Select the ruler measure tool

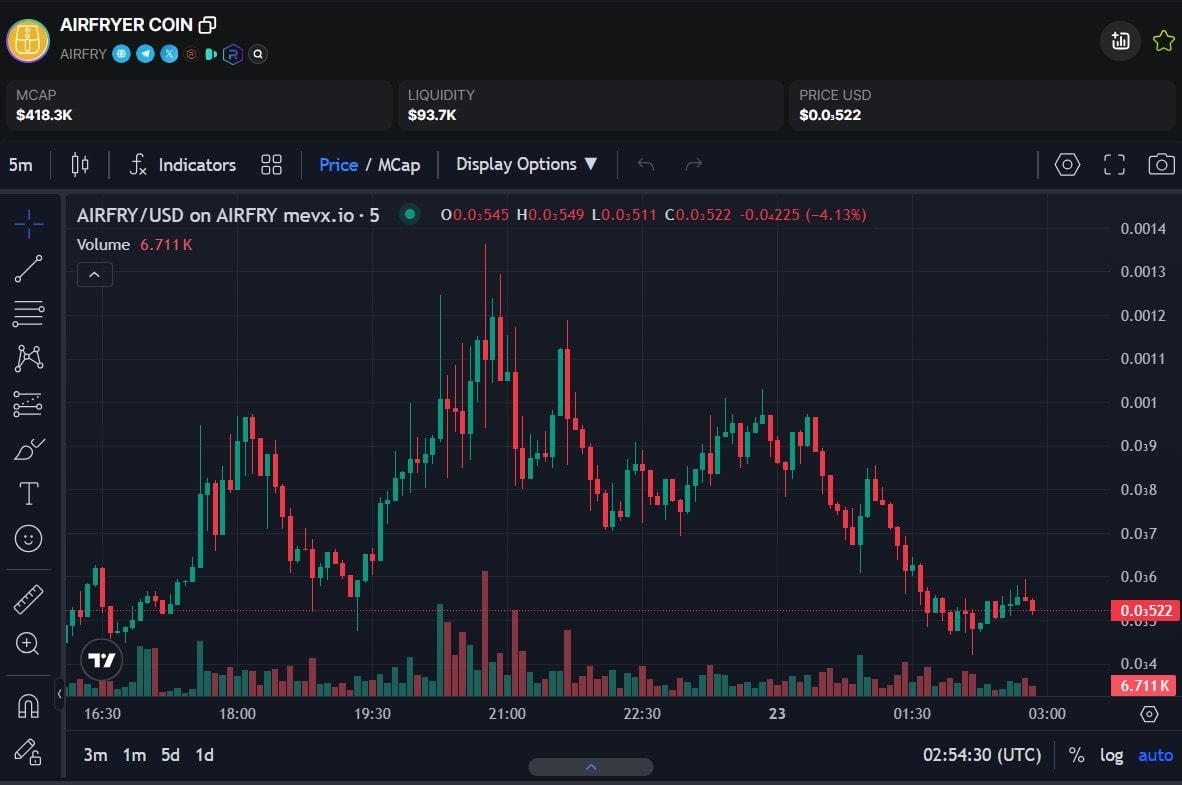pyautogui.click(x=29, y=599)
